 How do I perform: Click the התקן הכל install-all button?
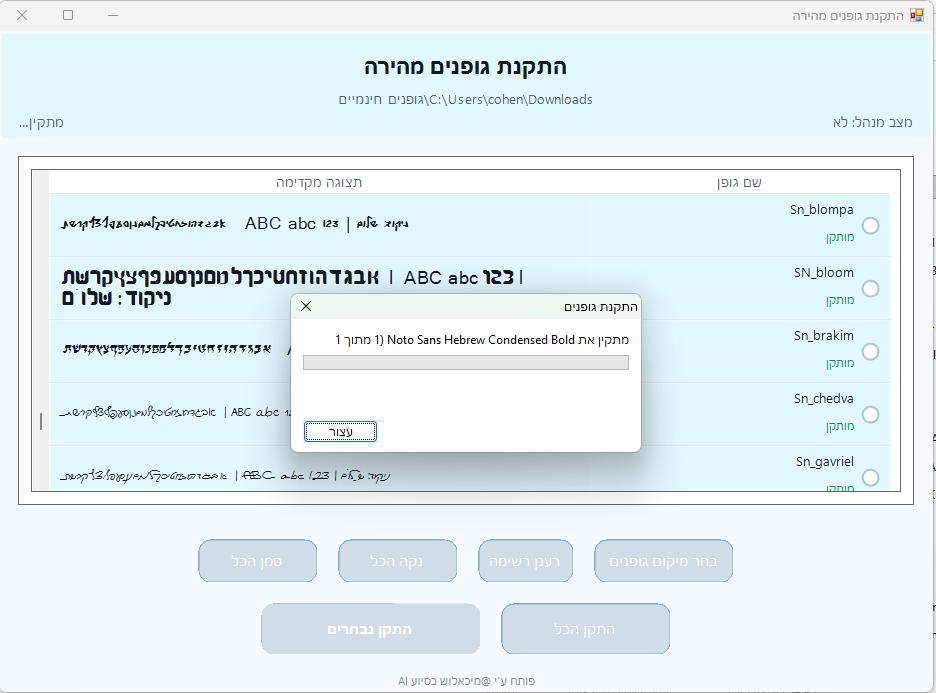(584, 629)
